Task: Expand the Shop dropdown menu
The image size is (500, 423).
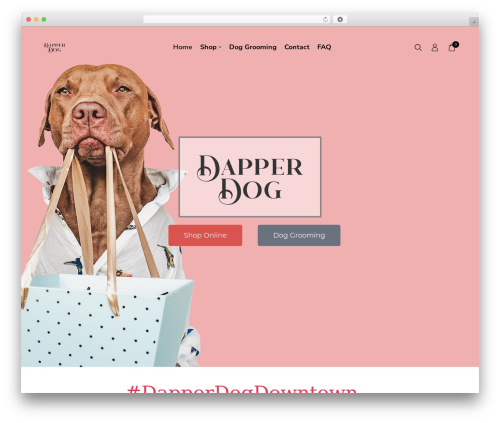Action: pos(210,47)
